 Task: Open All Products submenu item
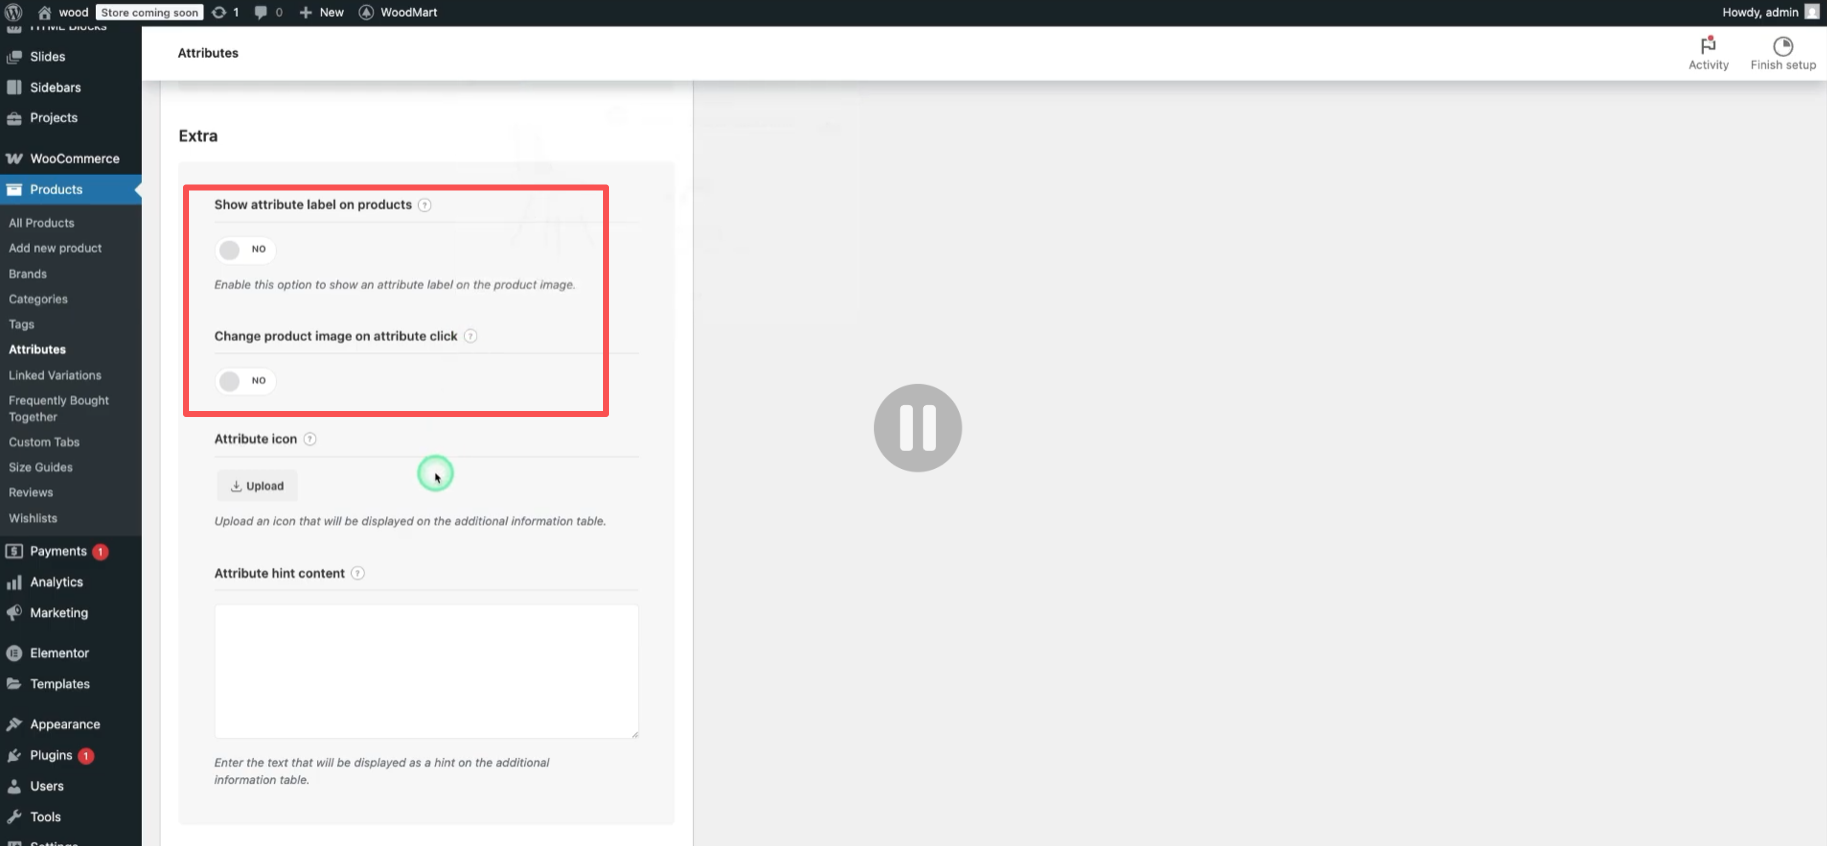tap(42, 223)
